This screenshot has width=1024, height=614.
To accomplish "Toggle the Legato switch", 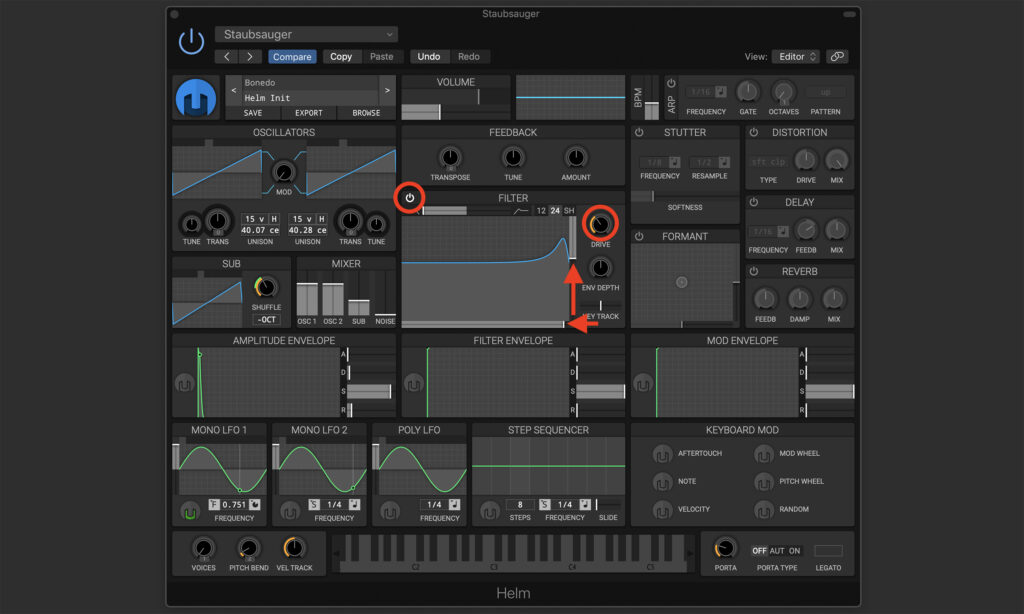I will click(x=828, y=551).
